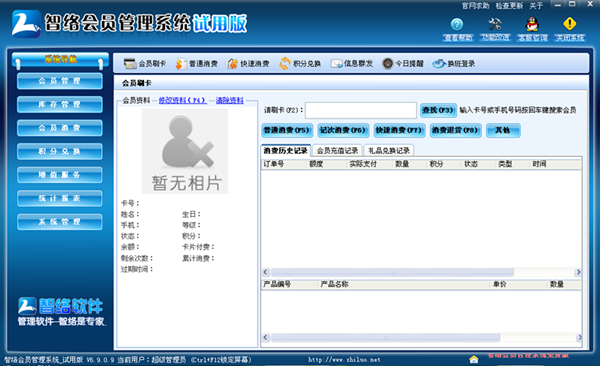This screenshot has height=366, width=600.
Task: Click history table scrollbar left arrow
Action: [x=266, y=272]
